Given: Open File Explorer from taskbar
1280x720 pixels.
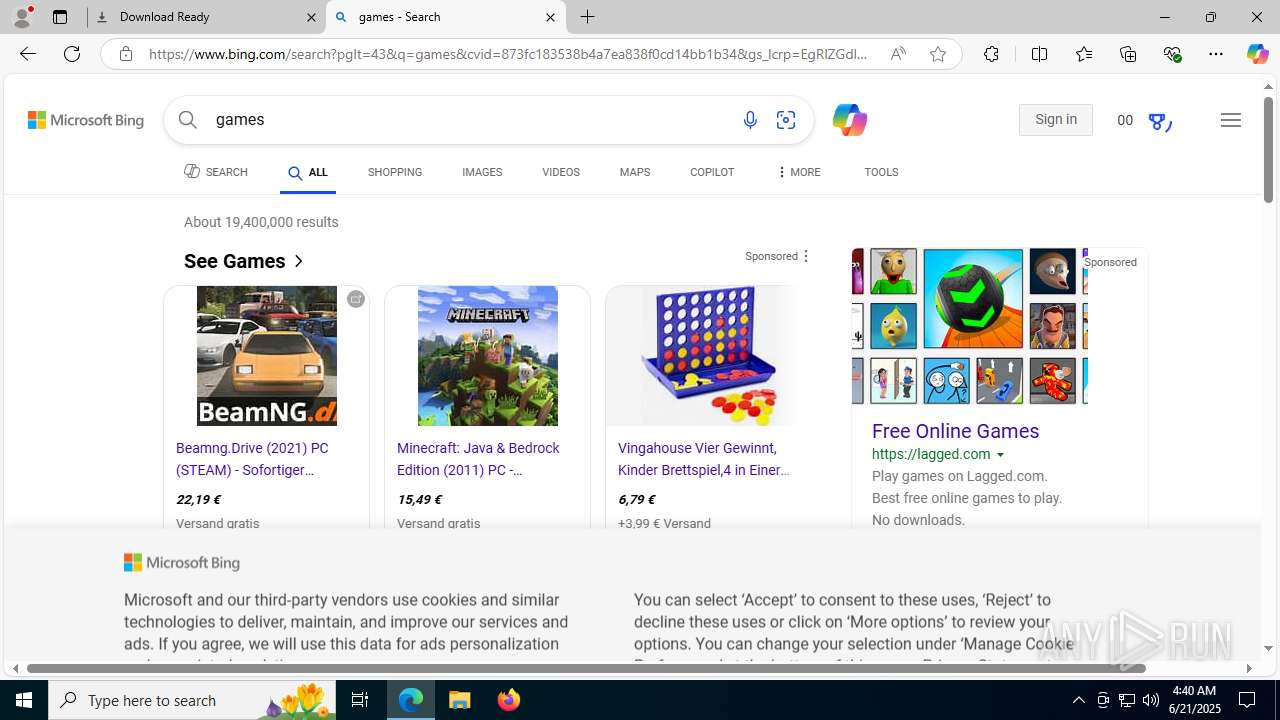Looking at the screenshot, I should 460,700.
